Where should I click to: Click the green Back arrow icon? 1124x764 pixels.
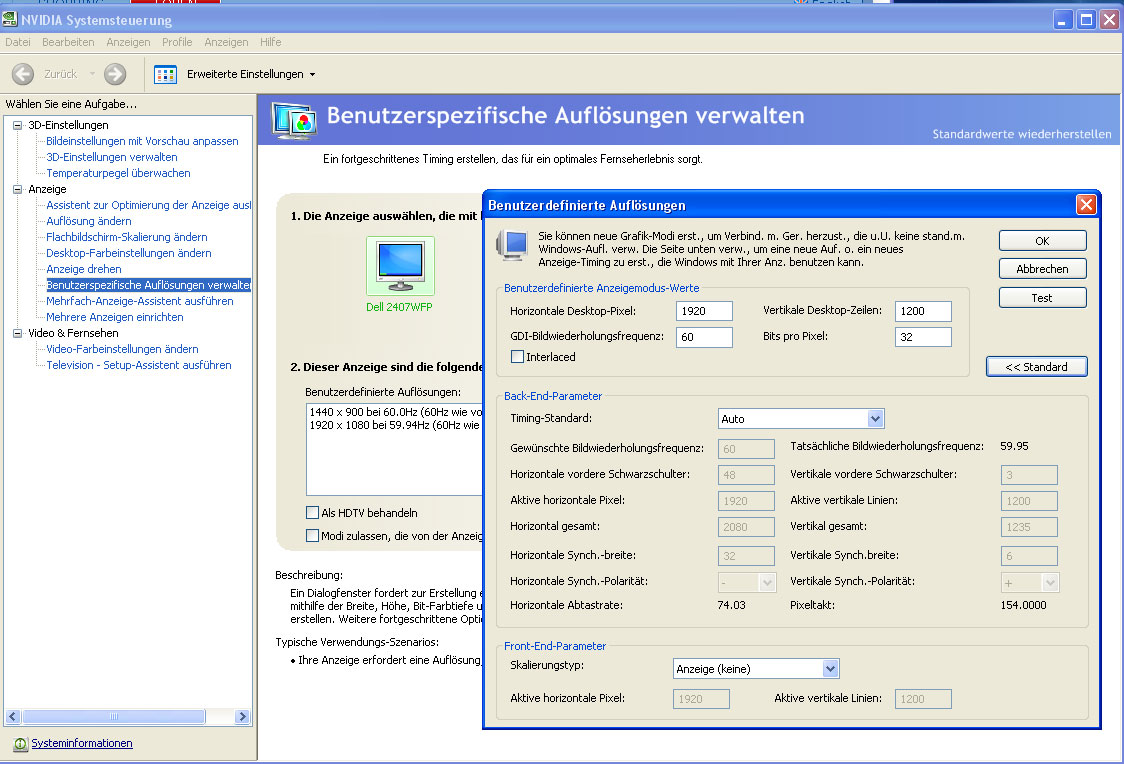pyautogui.click(x=23, y=74)
